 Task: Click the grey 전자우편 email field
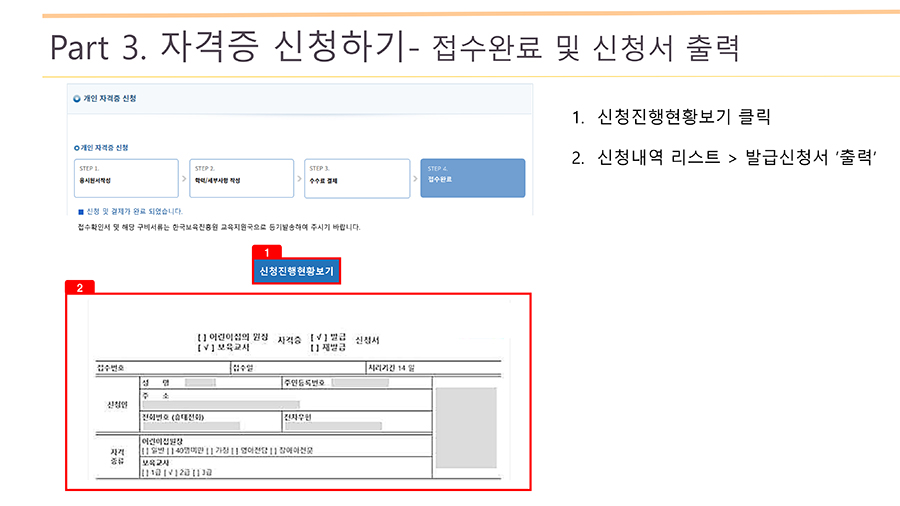coord(333,426)
